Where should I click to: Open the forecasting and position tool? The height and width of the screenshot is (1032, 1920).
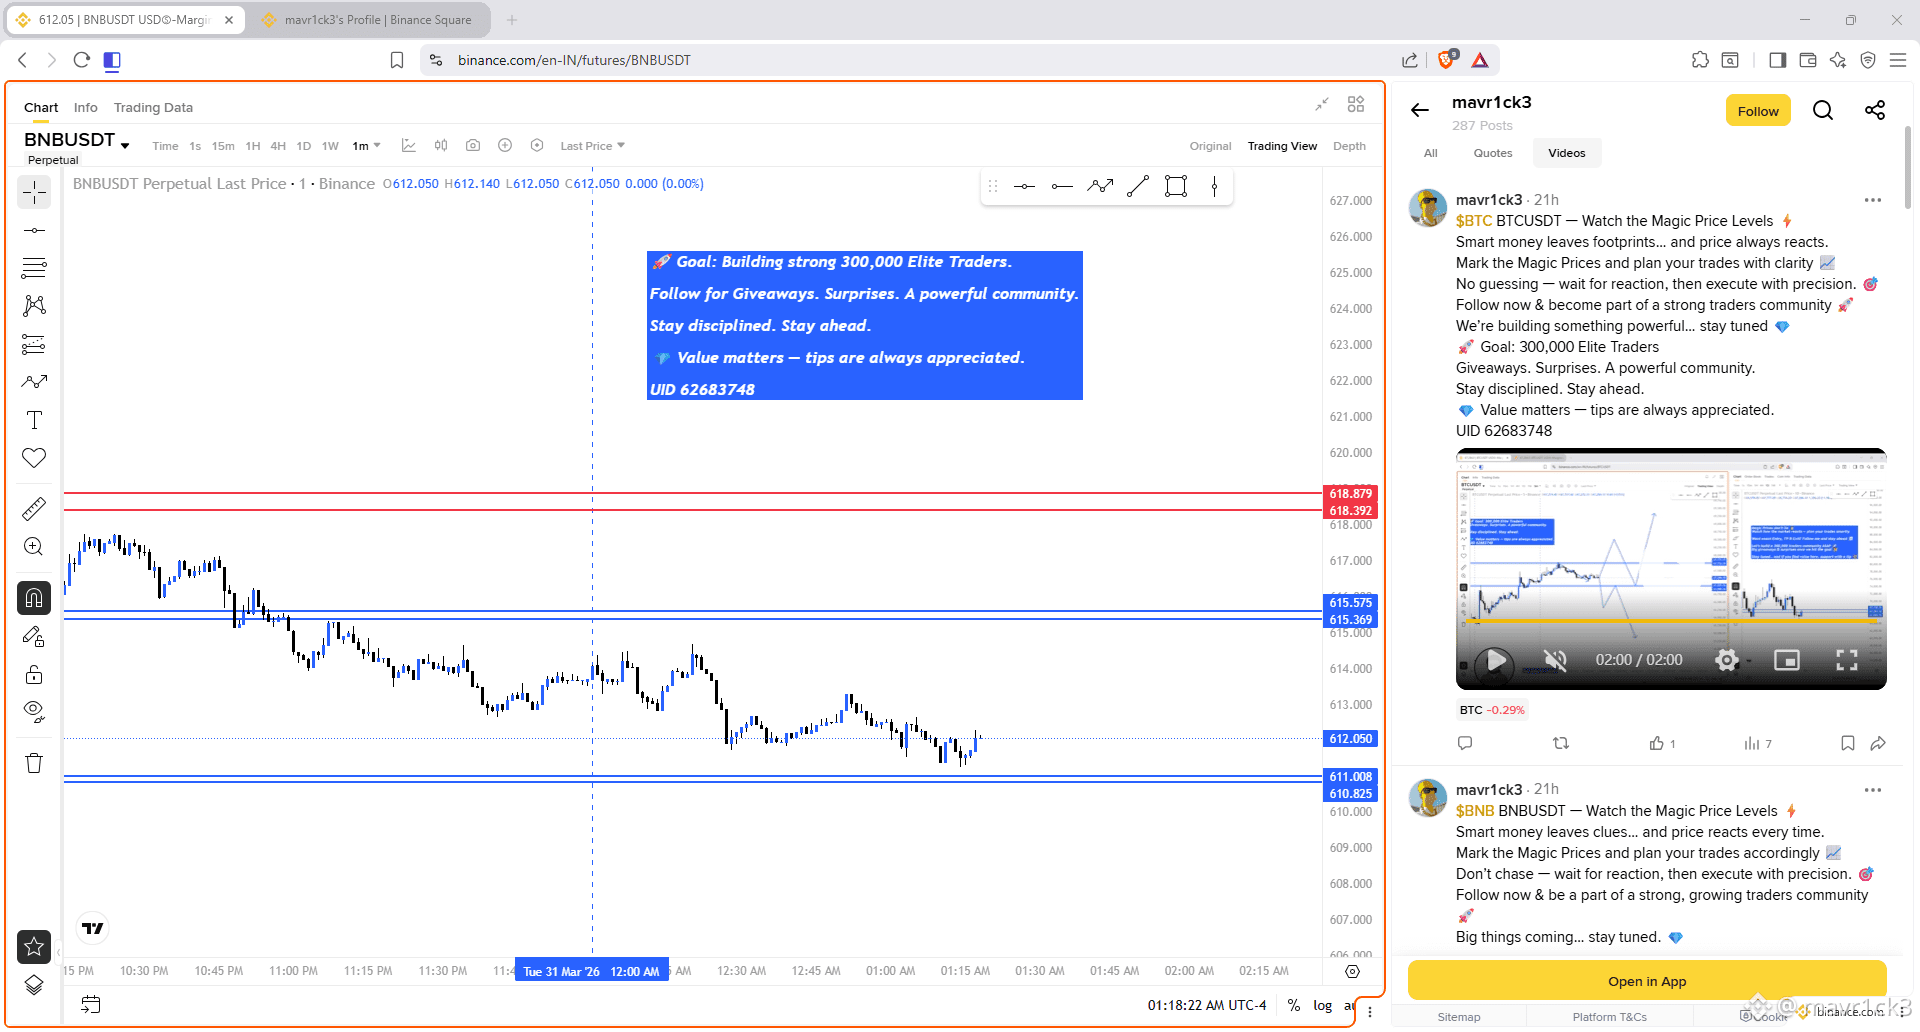coord(34,344)
